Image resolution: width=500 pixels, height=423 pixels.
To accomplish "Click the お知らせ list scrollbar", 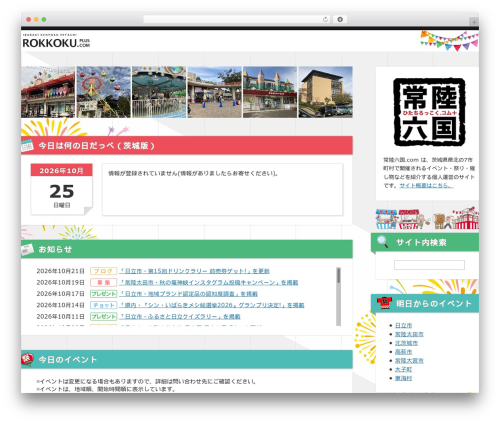I will [x=338, y=296].
